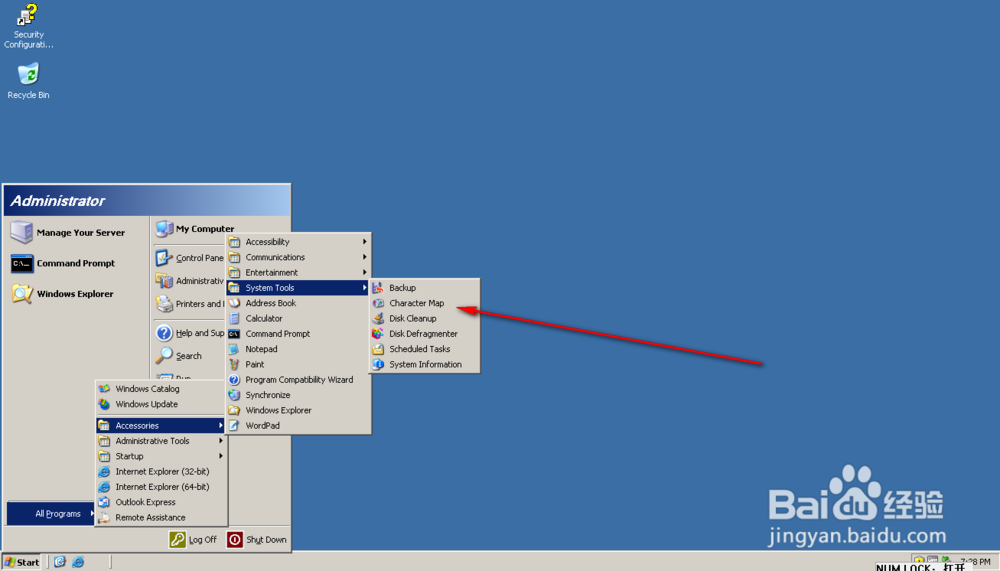Expand All Programs arrow

click(x=92, y=514)
